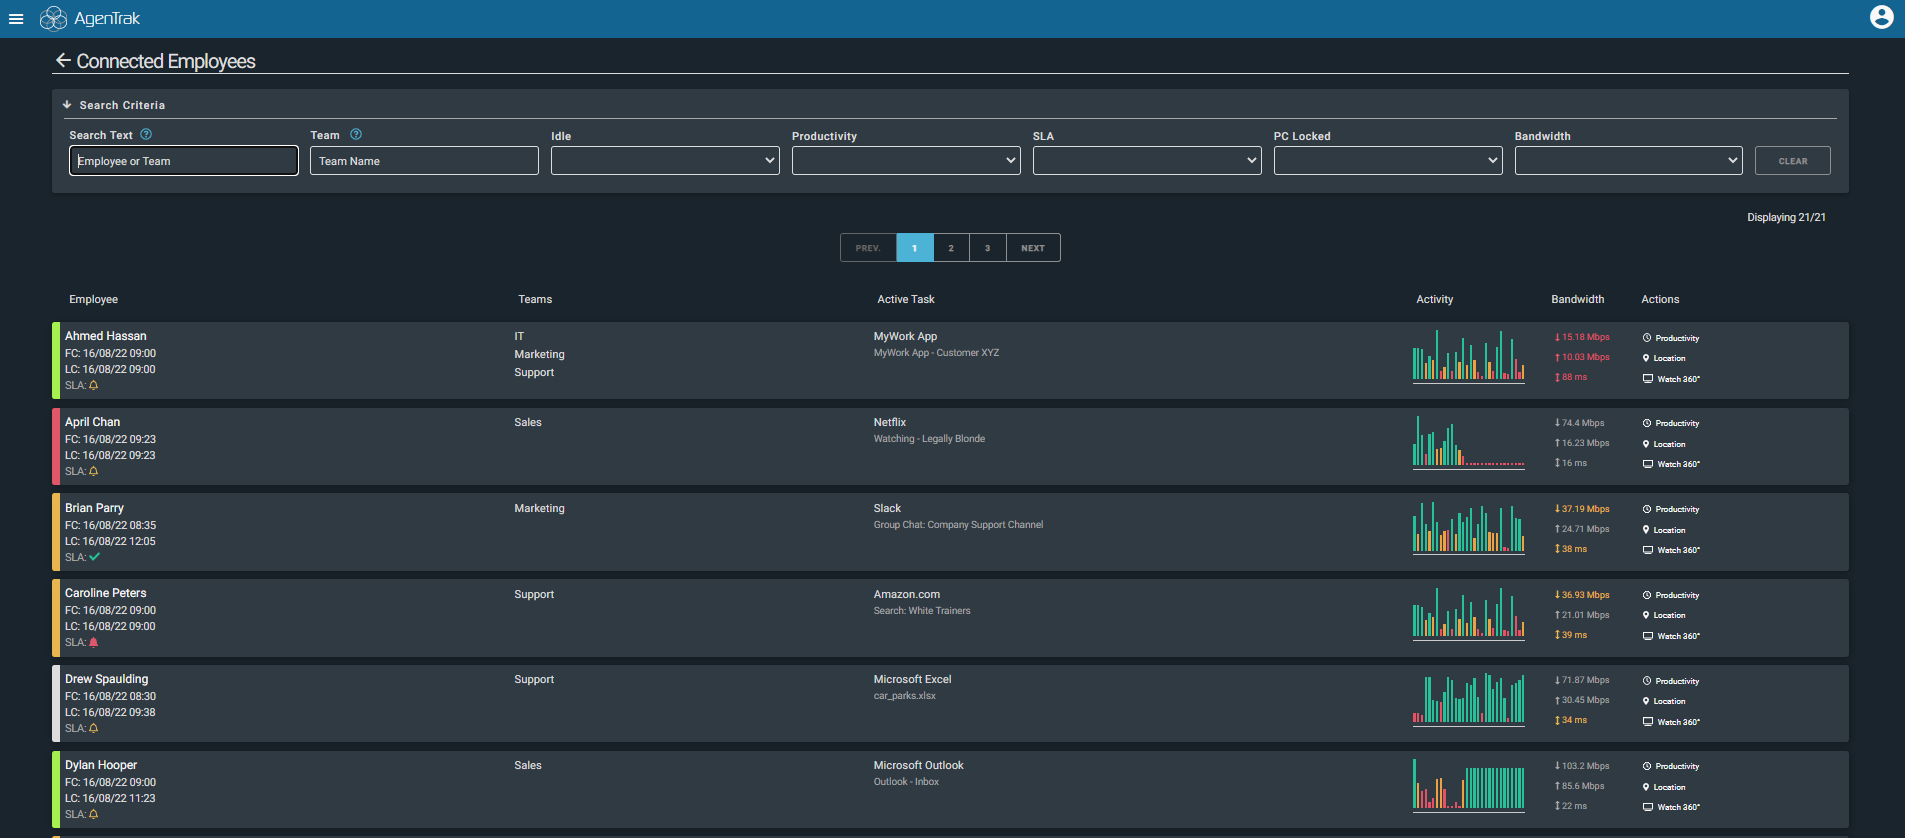
Task: Click the NEXT pagination button
Action: tap(1033, 248)
